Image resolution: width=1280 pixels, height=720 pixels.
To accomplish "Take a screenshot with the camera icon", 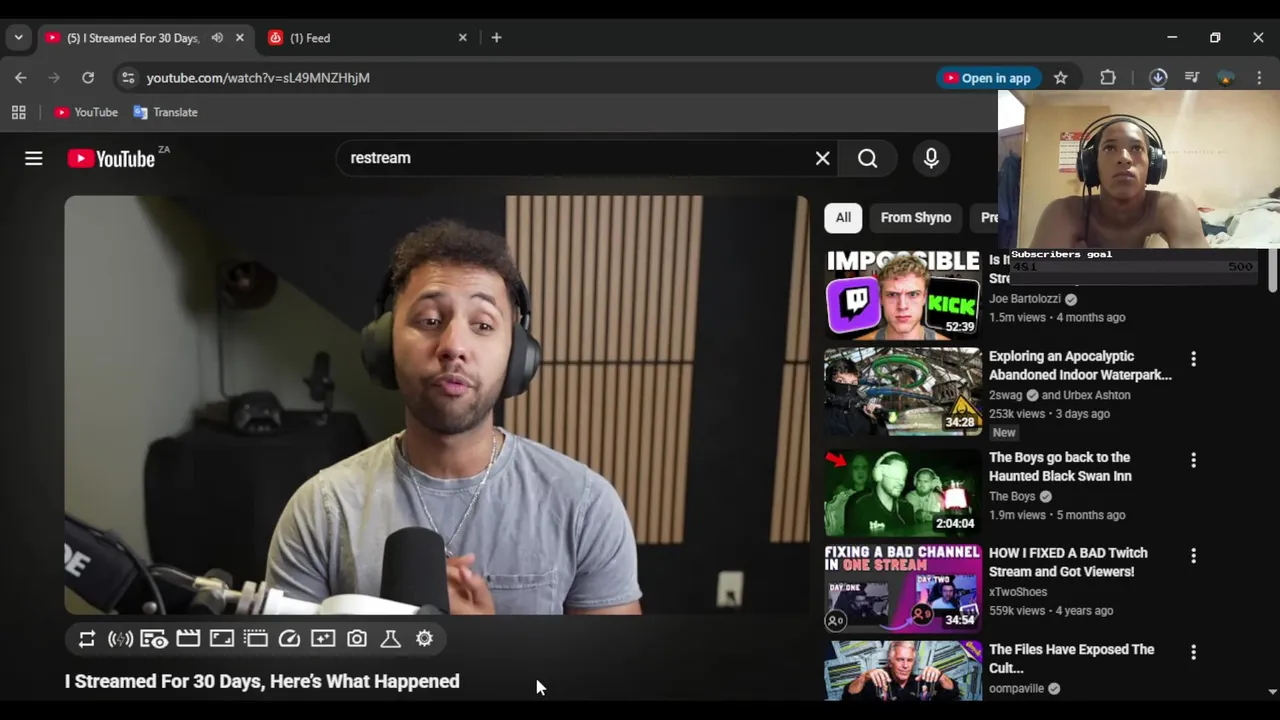I will point(357,639).
